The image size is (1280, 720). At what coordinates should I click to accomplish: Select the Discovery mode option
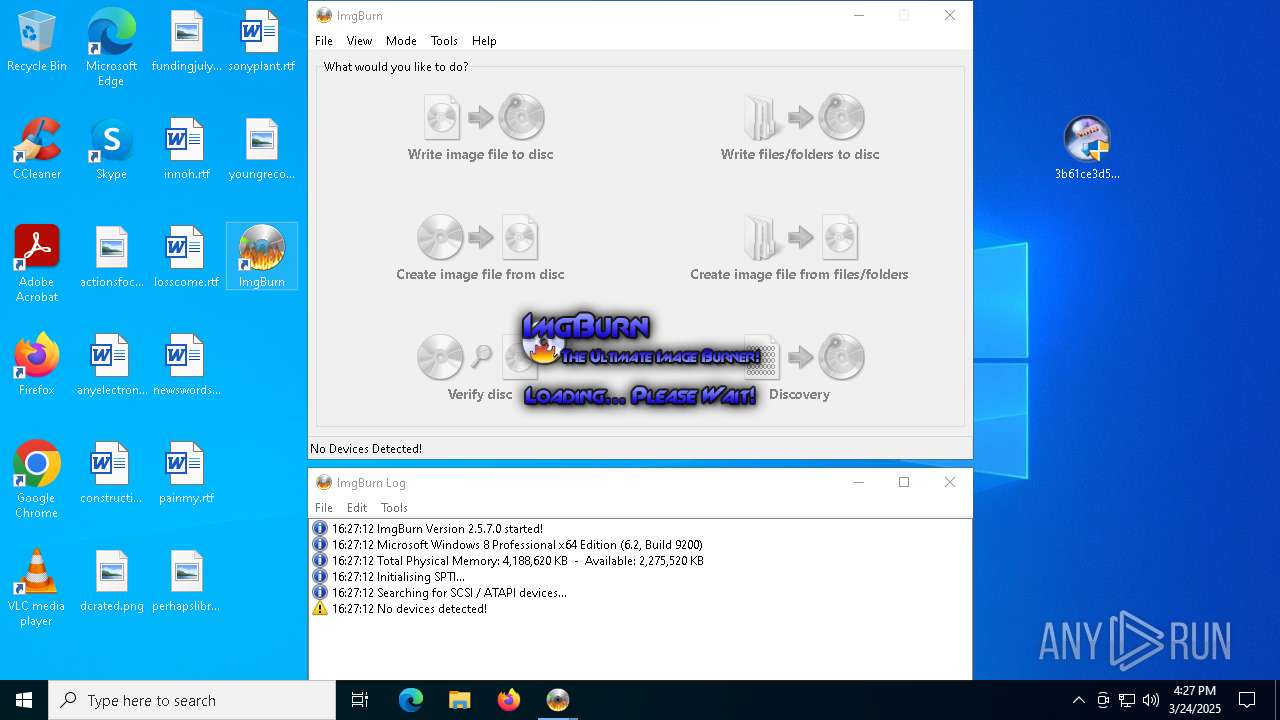click(x=800, y=368)
